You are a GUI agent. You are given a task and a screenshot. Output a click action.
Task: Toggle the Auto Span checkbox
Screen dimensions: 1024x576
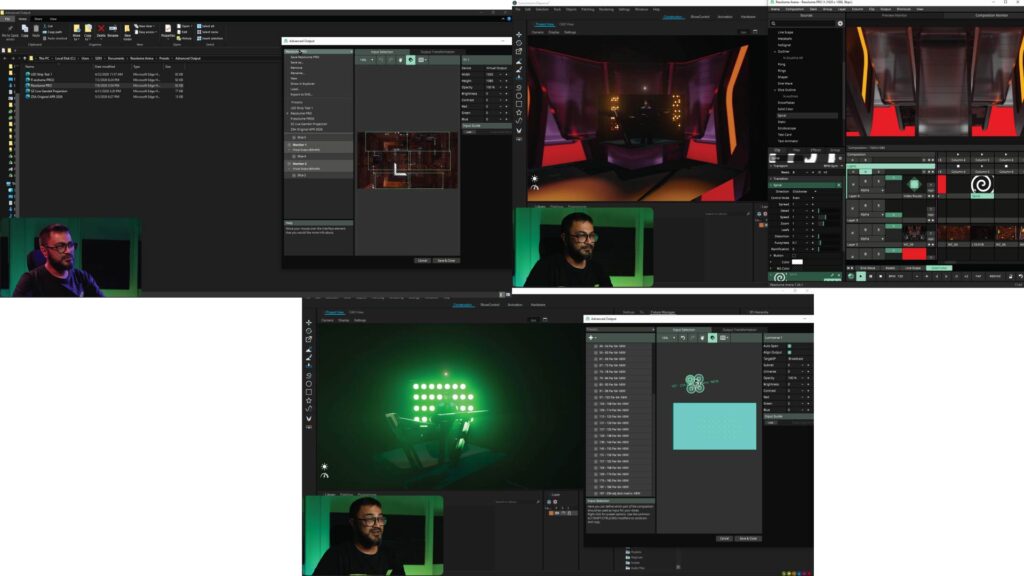pos(790,346)
